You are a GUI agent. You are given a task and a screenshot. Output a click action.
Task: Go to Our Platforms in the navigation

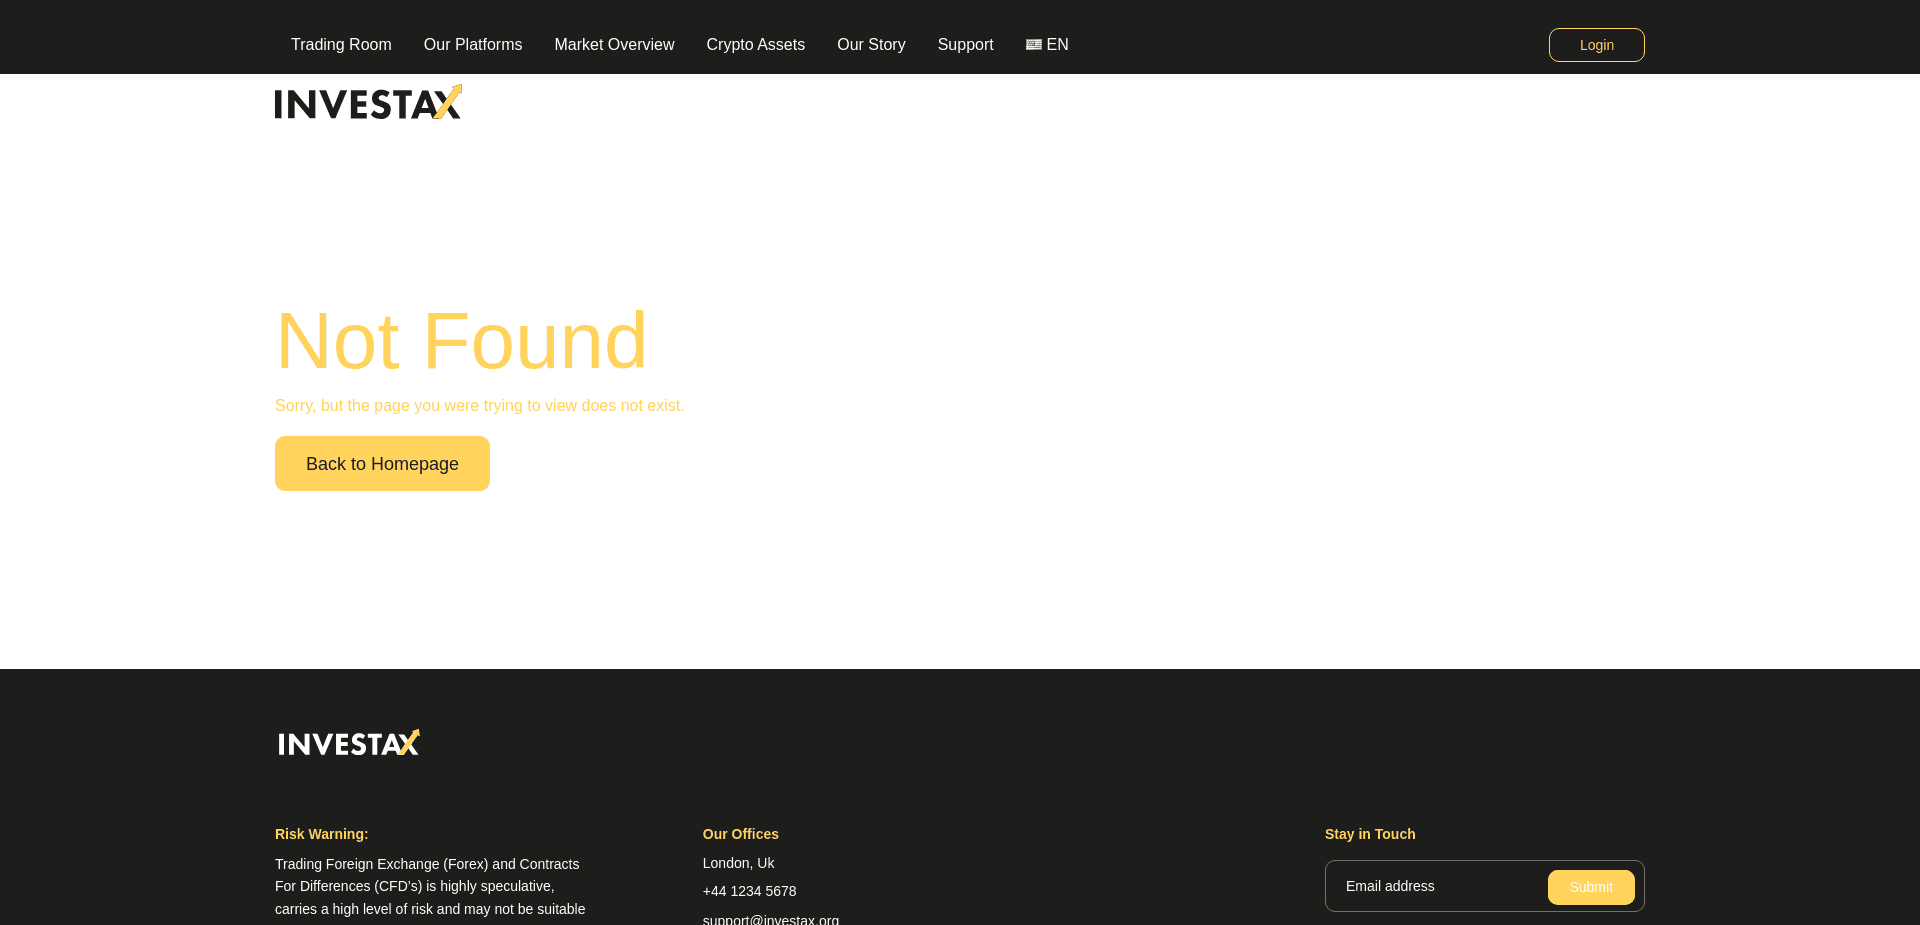coord(473,45)
